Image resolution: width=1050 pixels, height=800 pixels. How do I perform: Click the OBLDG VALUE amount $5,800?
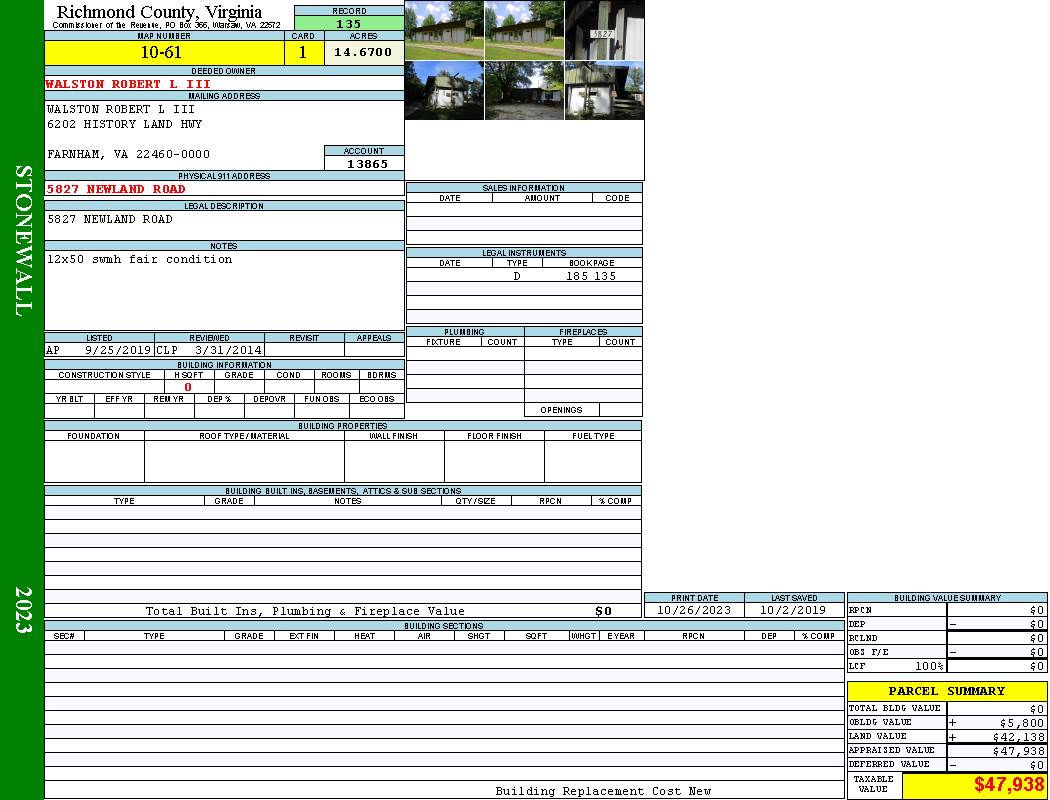1022,723
